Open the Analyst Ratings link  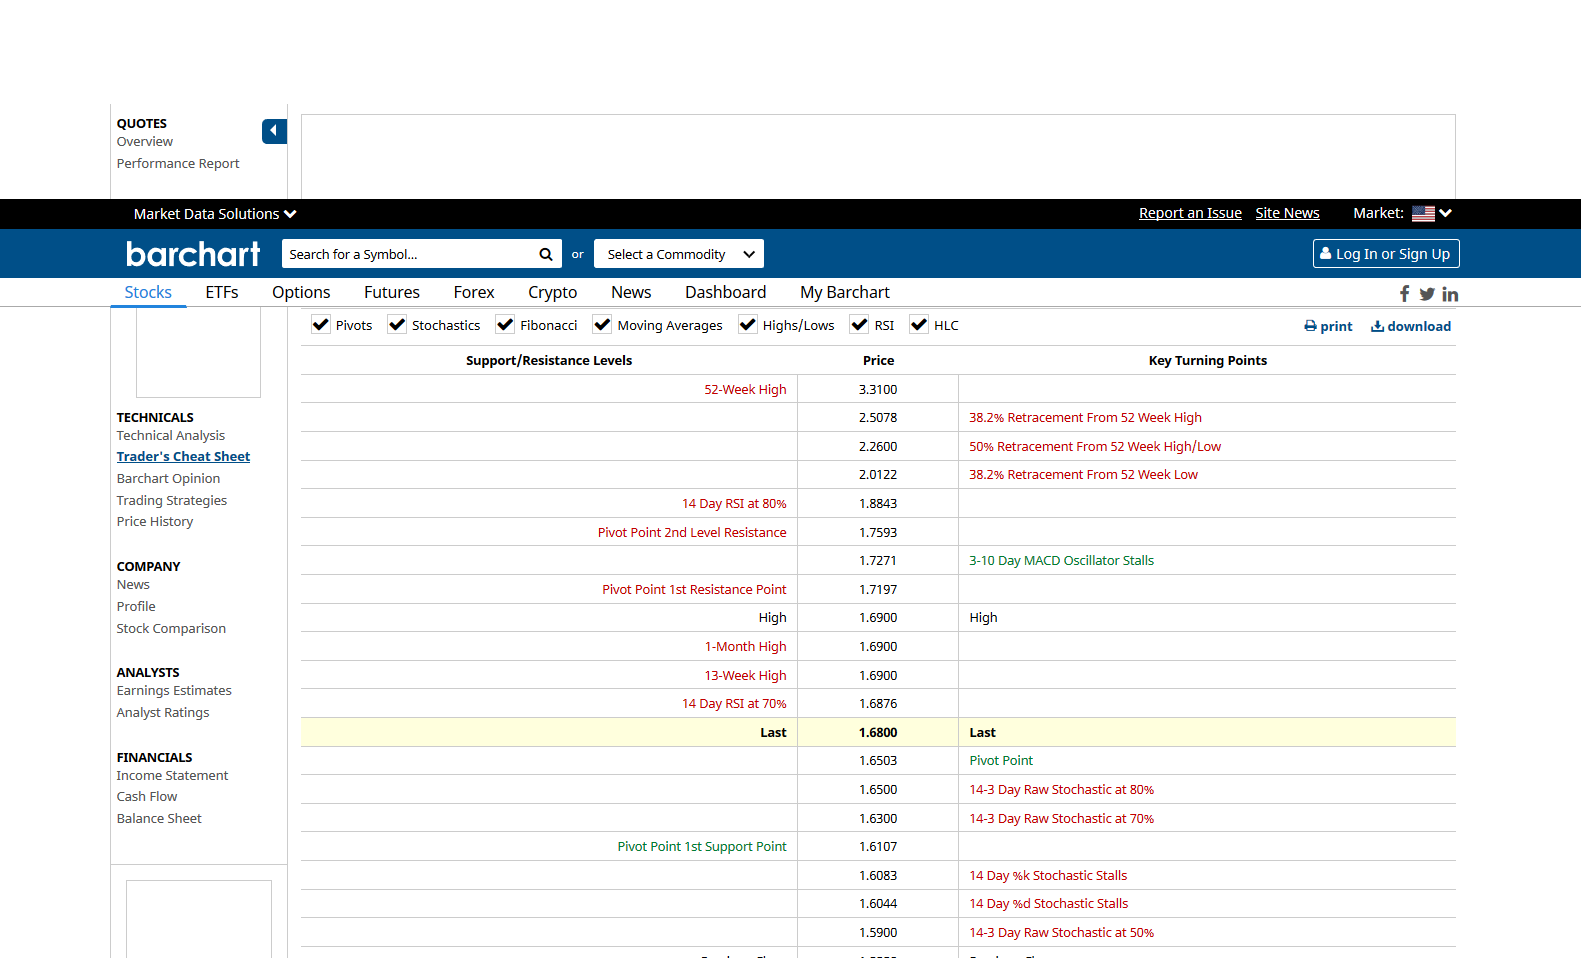click(163, 713)
